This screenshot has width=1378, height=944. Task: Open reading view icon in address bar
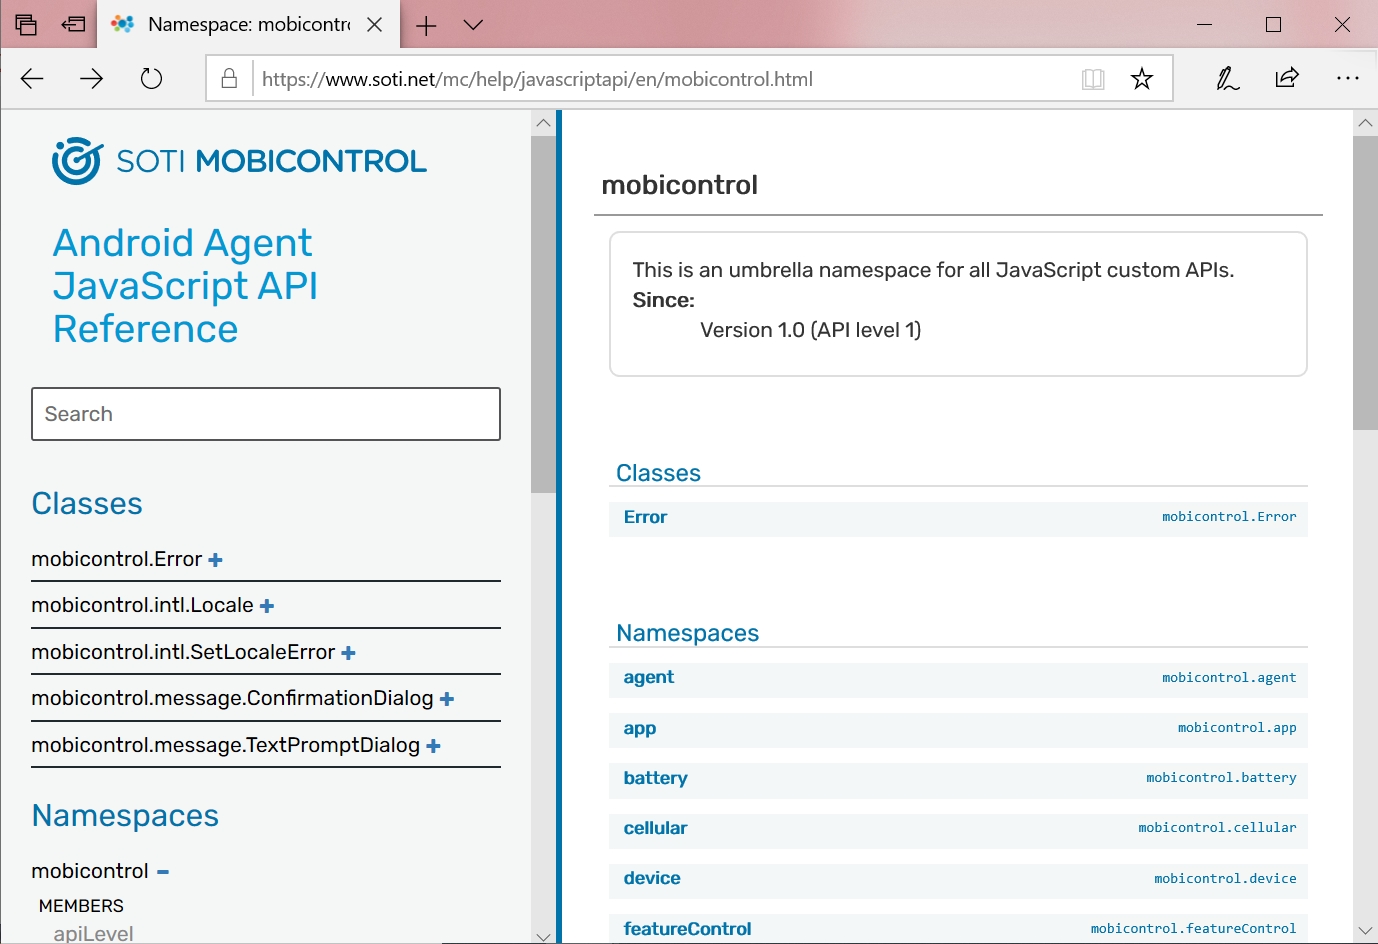1093,79
